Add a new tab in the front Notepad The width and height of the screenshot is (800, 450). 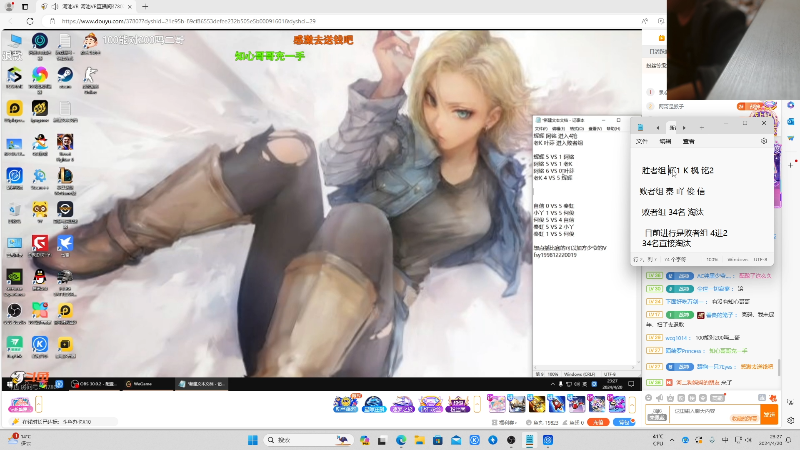point(702,128)
